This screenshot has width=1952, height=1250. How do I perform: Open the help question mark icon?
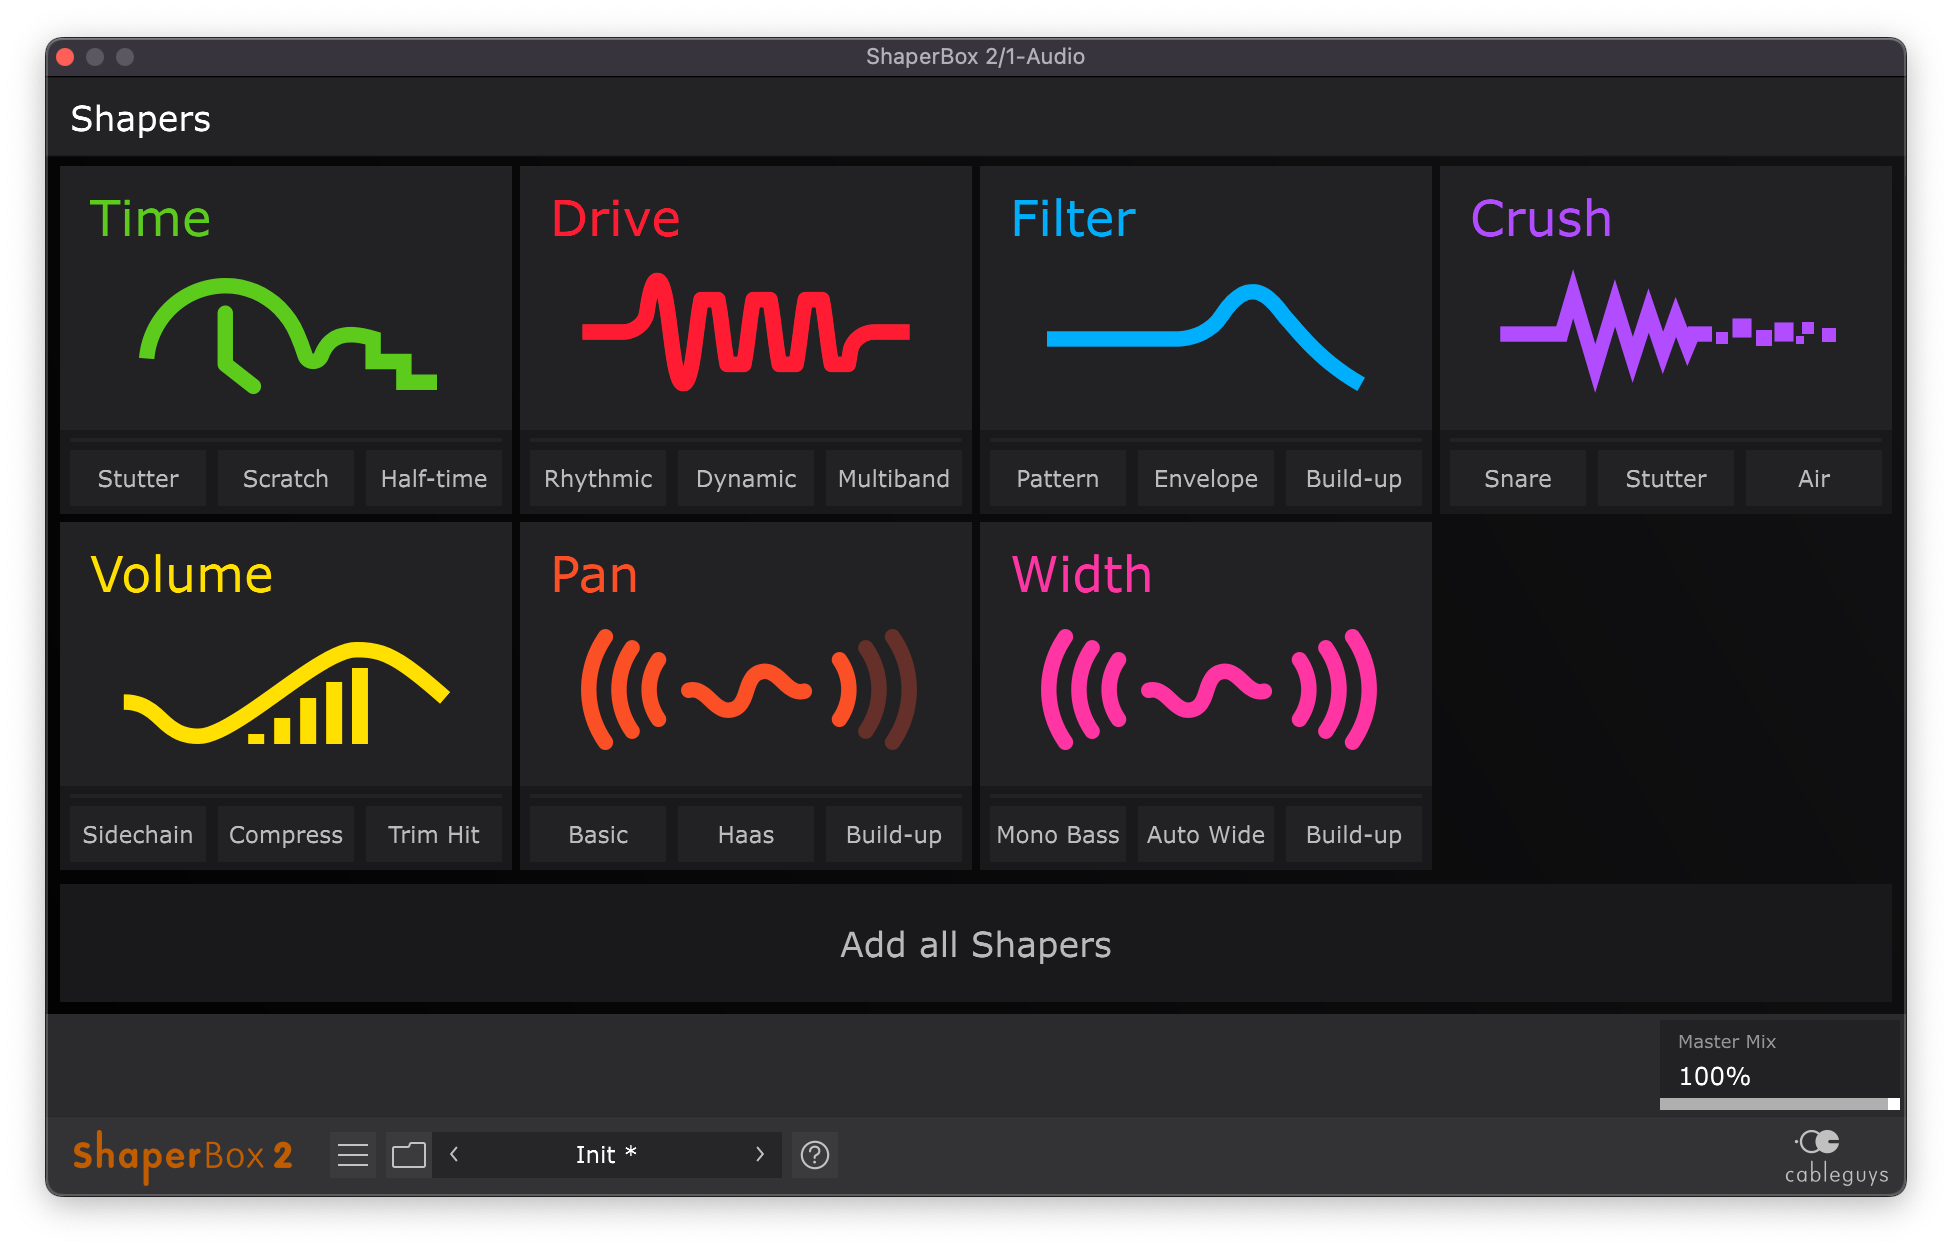pos(815,1155)
